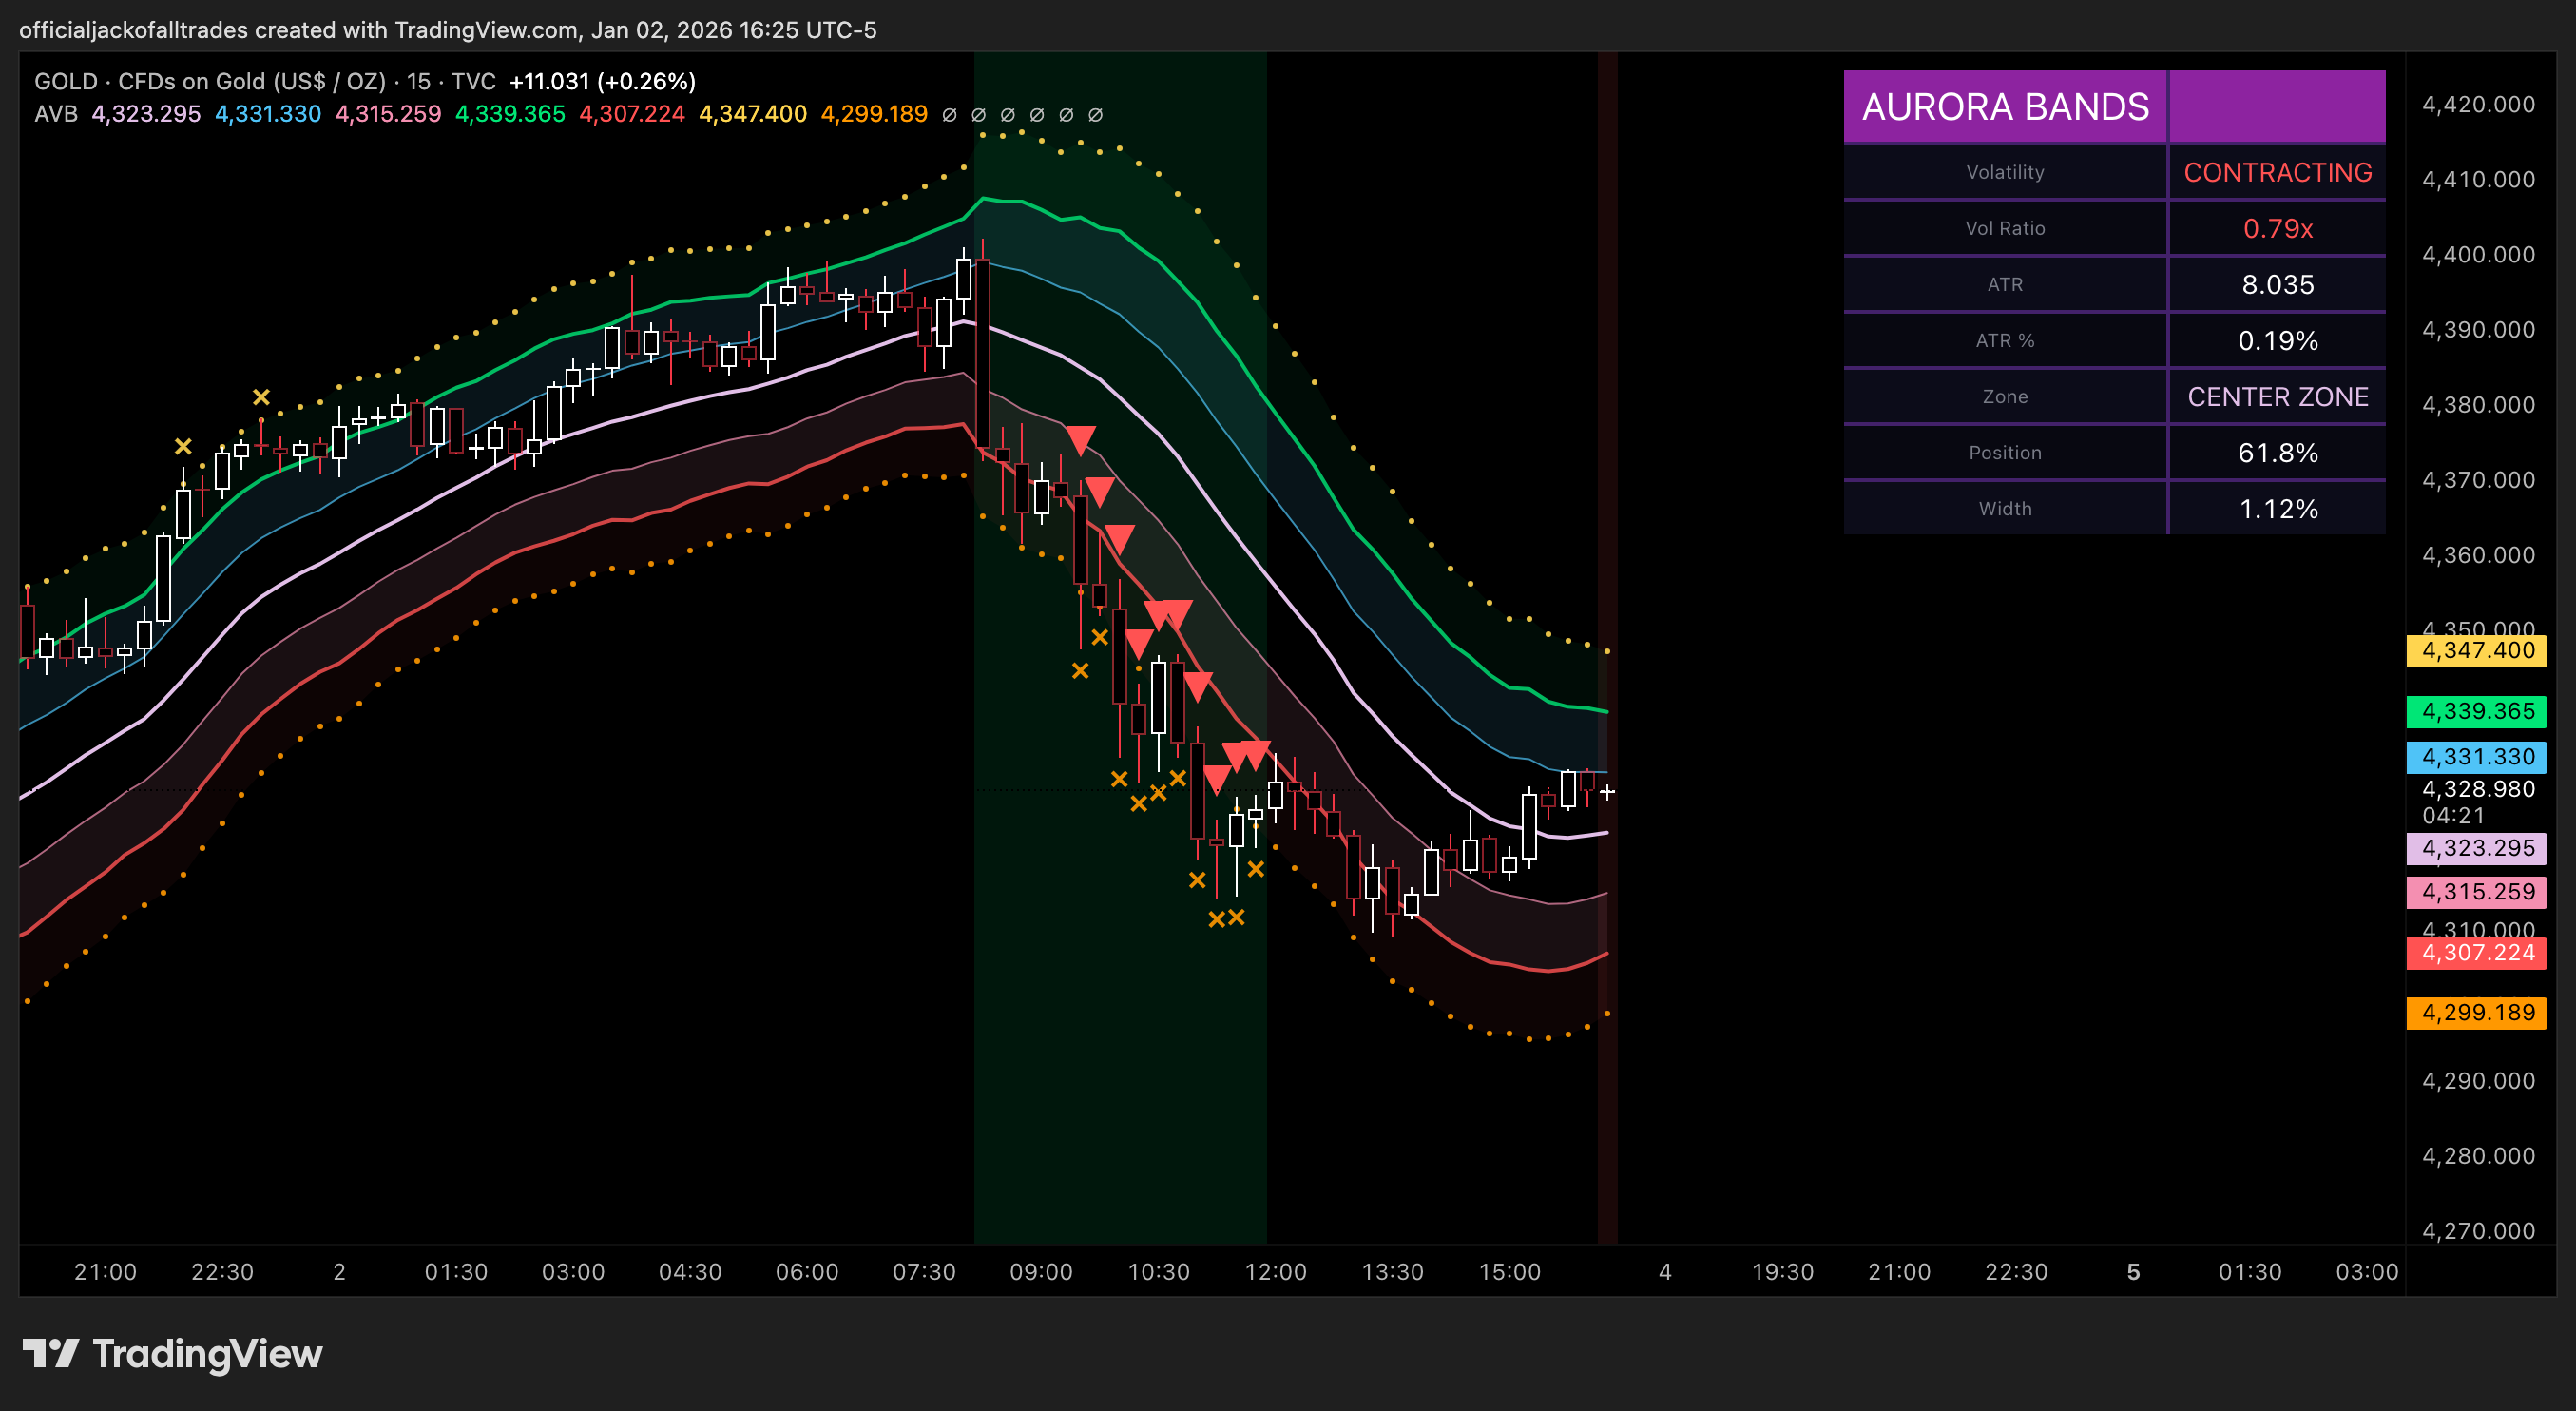Viewport: 2576px width, 1411px height.
Task: Click the pink 4,315.259 price label
Action: pyautogui.click(x=2477, y=891)
